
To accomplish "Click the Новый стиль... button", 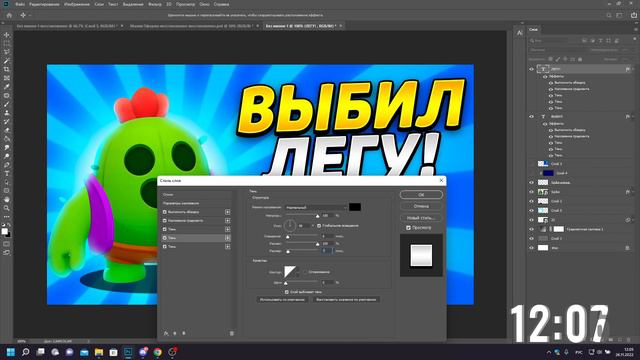I will tap(421, 218).
